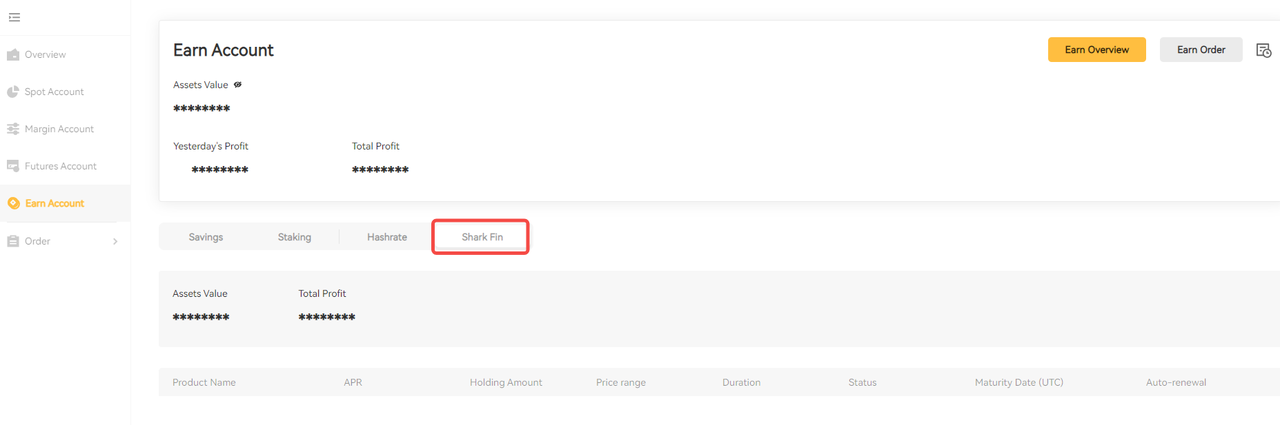Click the Maturity Date (UTC) column header

click(x=1018, y=382)
